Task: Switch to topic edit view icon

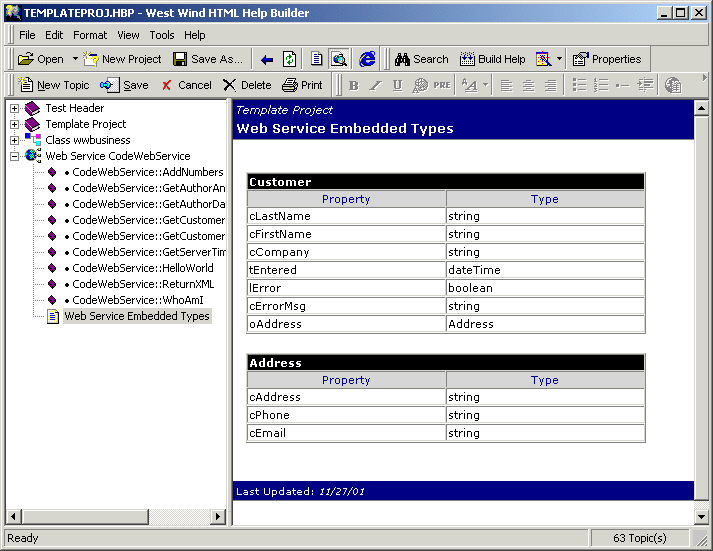Action: (317, 59)
